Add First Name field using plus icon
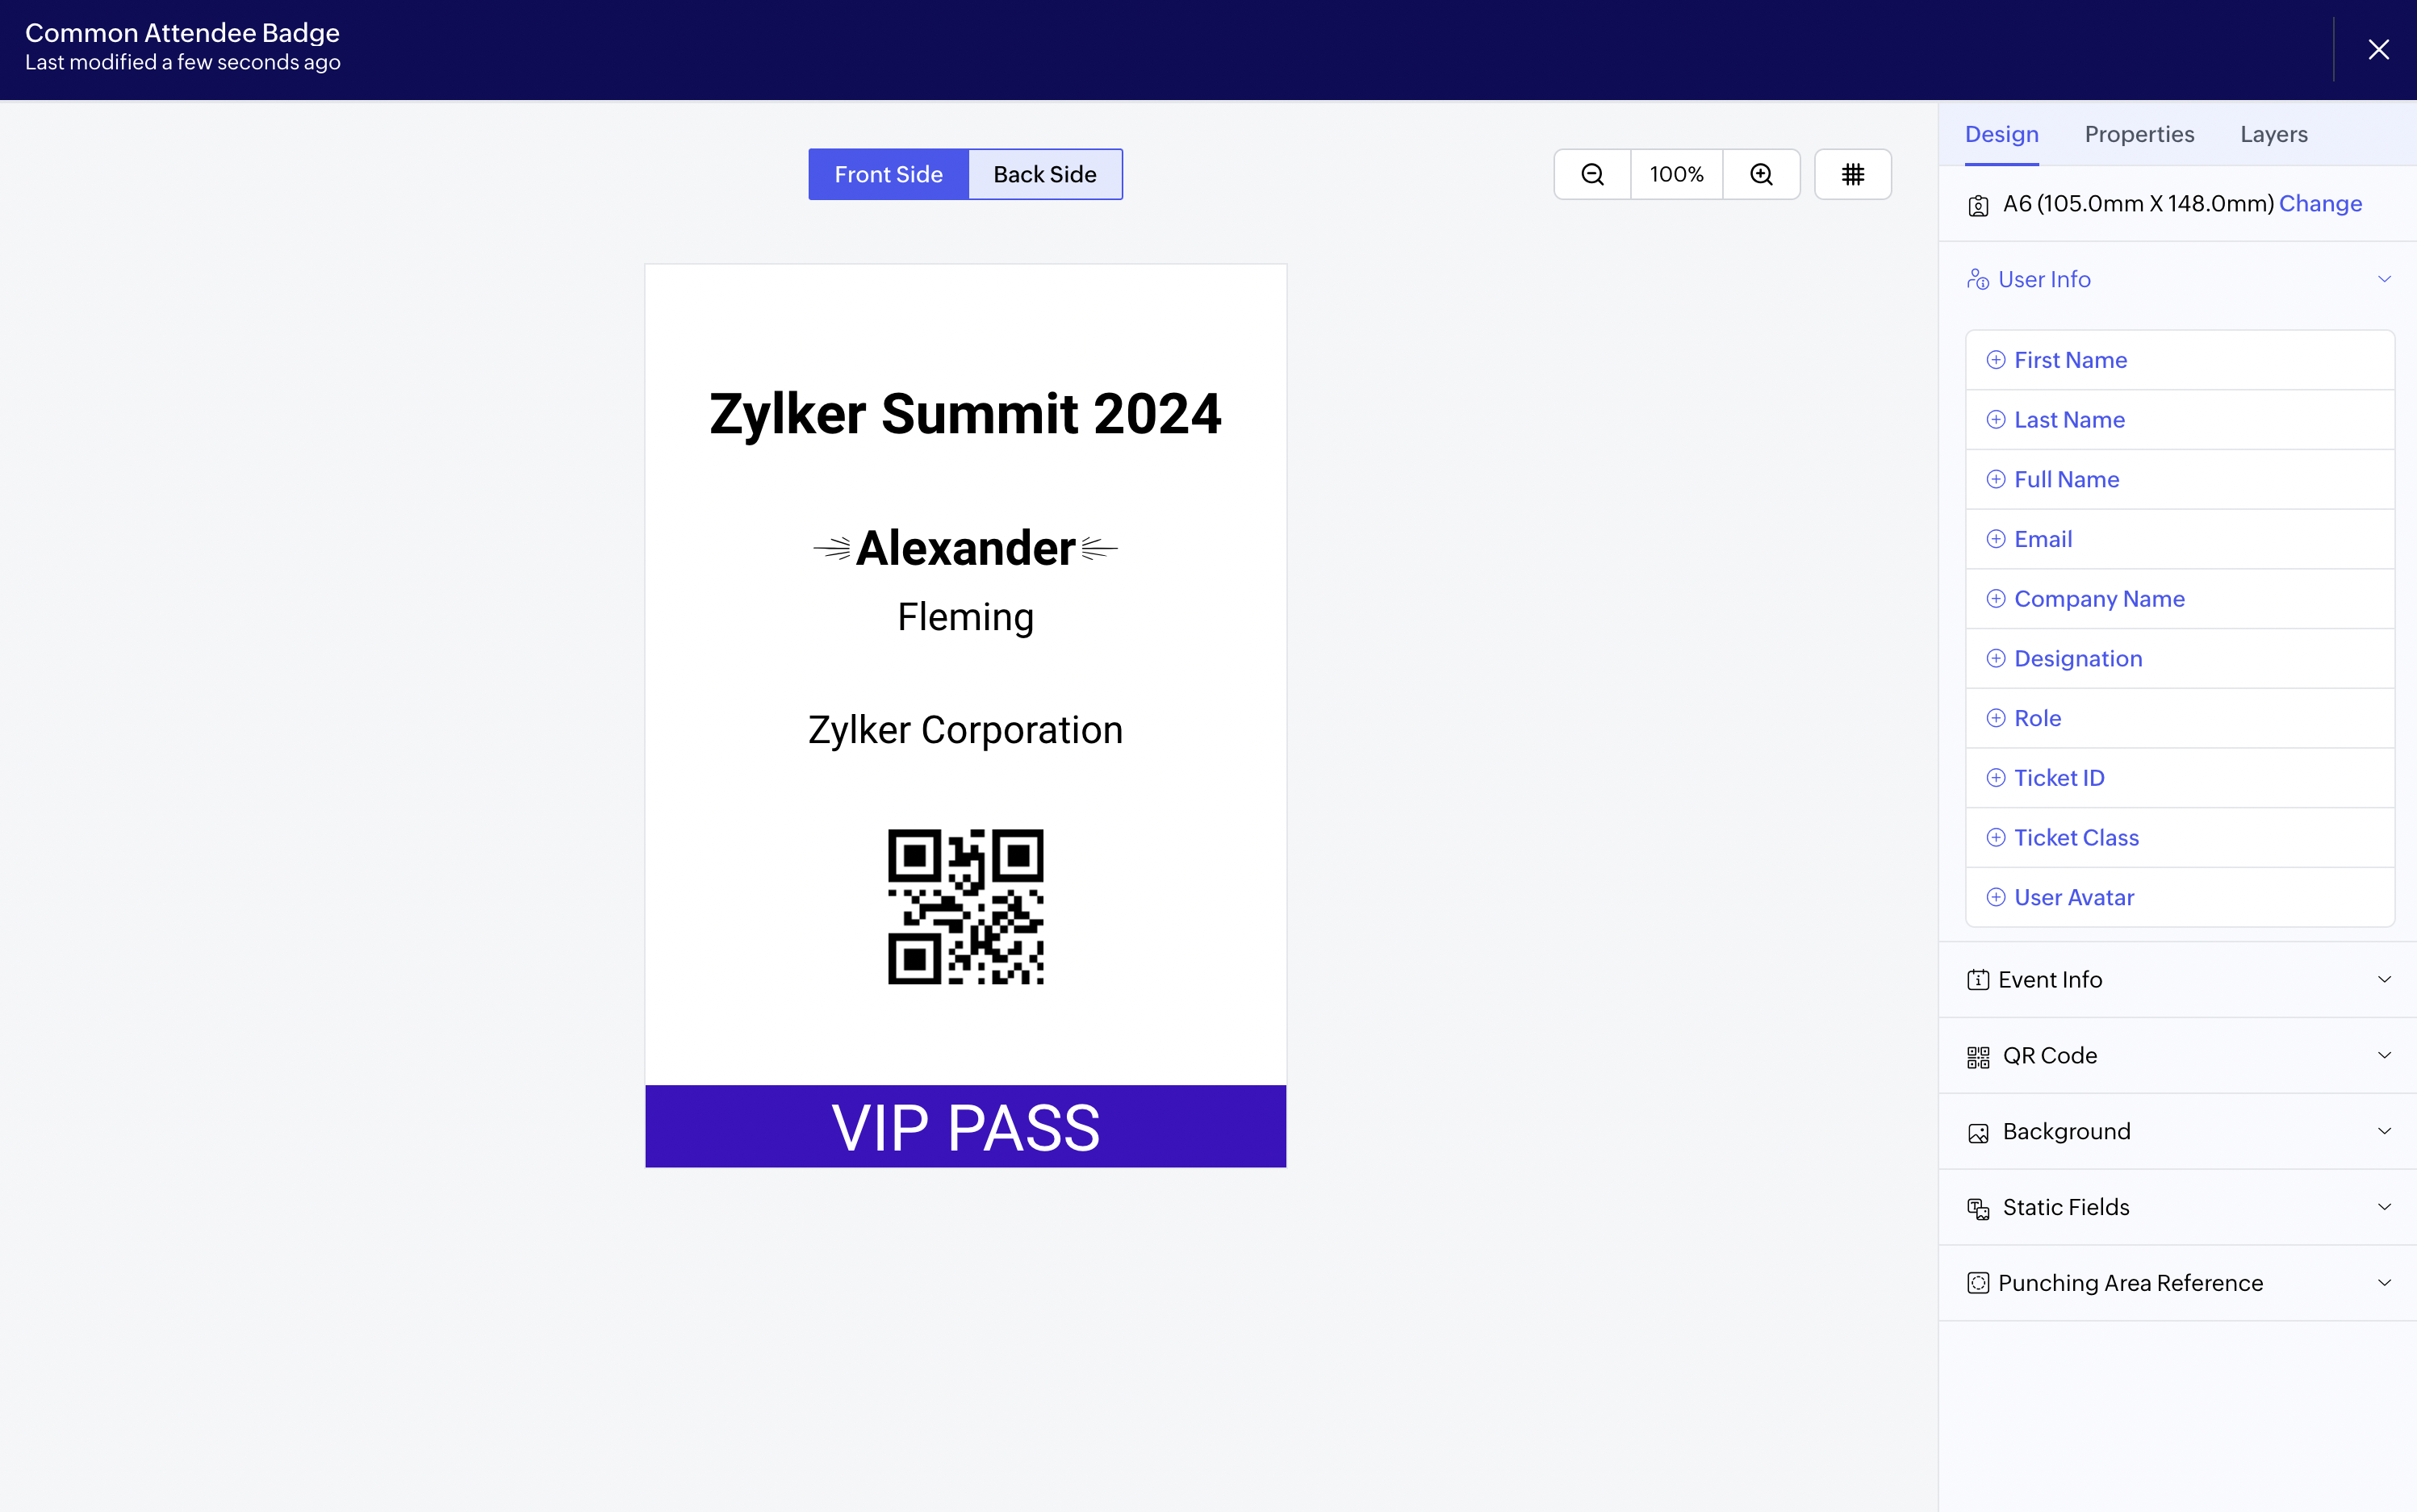The height and width of the screenshot is (1512, 2417). click(x=1996, y=360)
